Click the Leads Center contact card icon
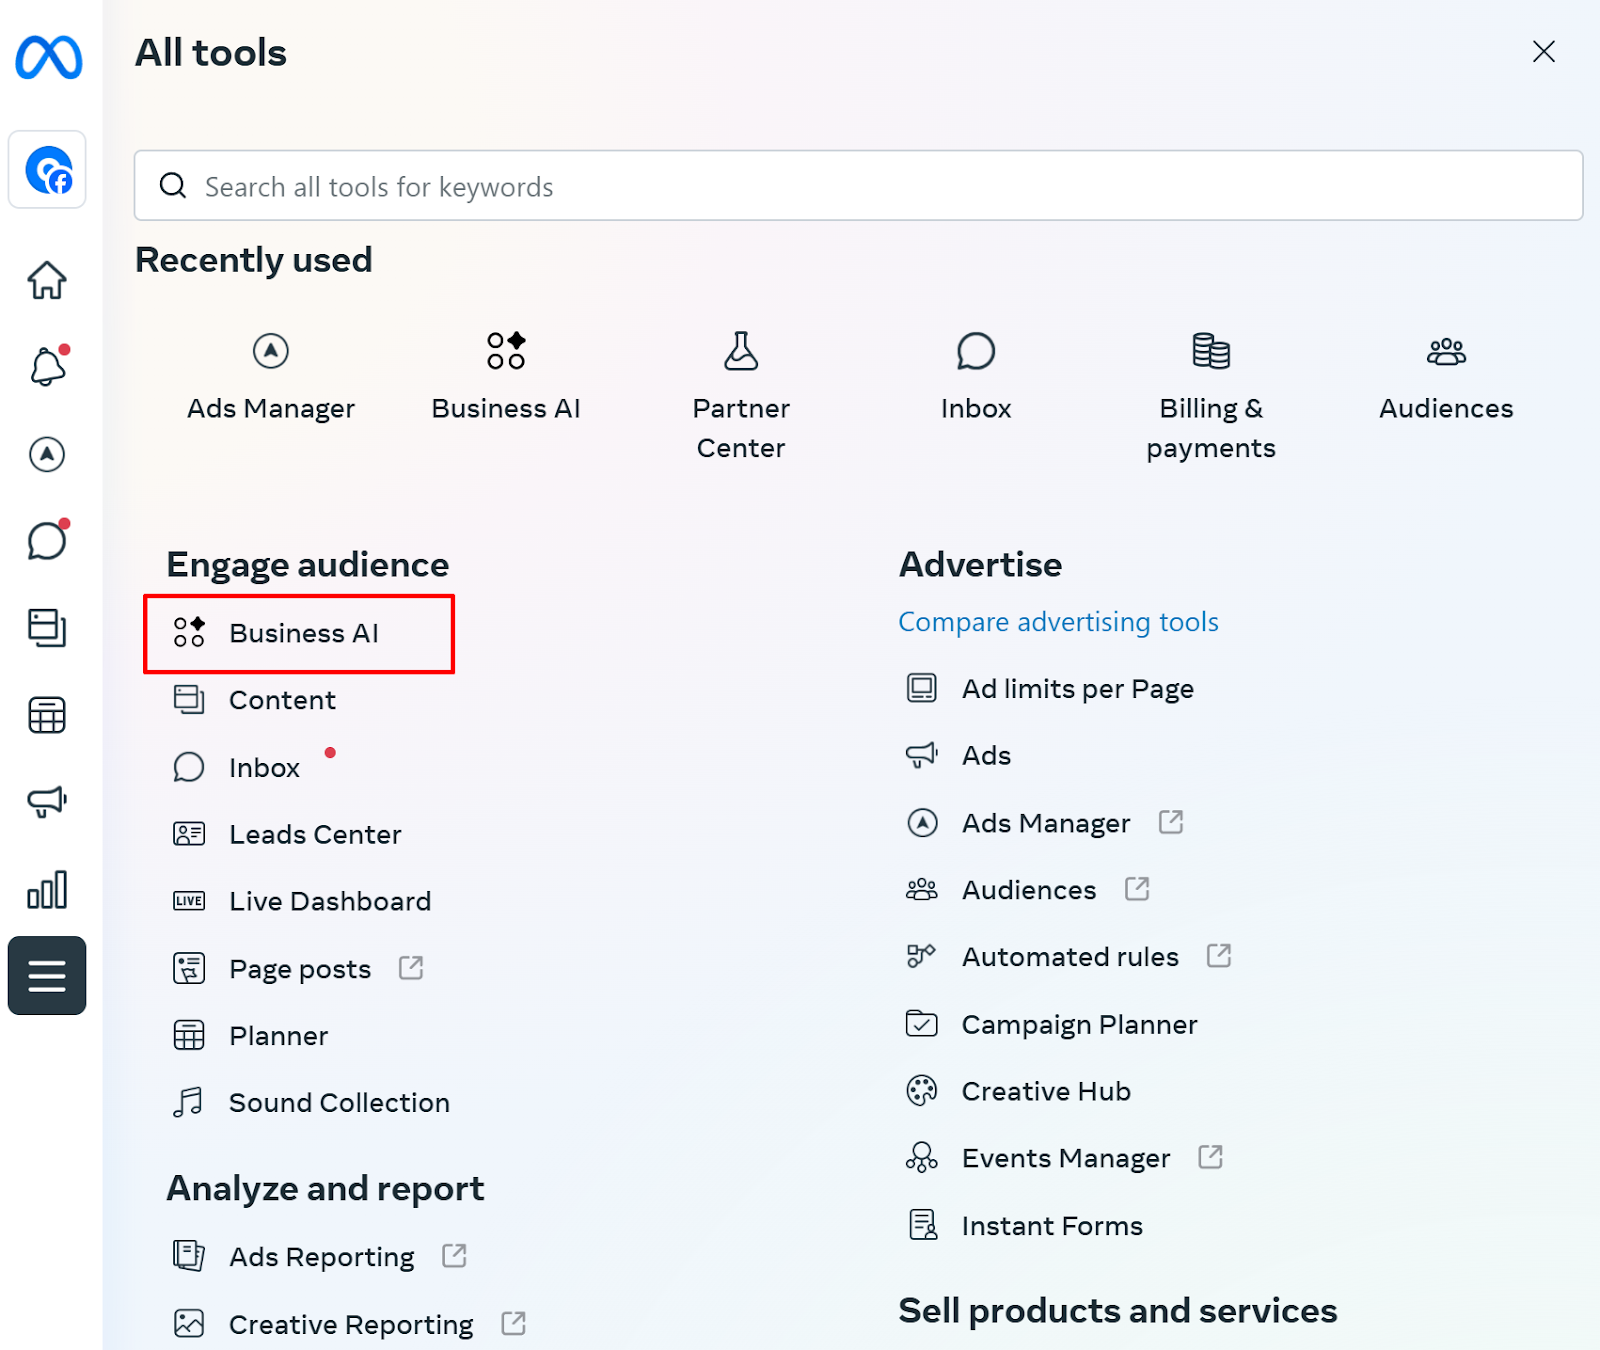The width and height of the screenshot is (1600, 1350). [189, 834]
